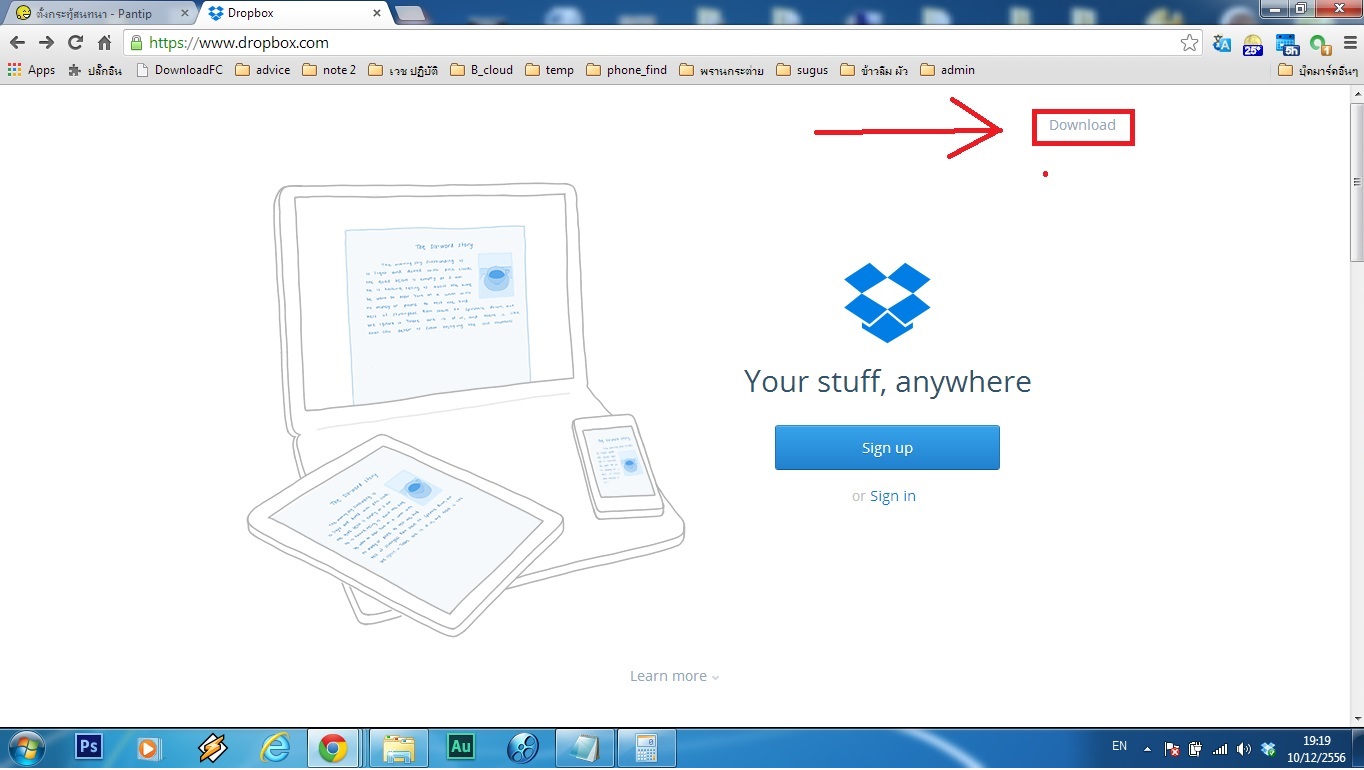Click the blue Sign up button

coord(887,447)
